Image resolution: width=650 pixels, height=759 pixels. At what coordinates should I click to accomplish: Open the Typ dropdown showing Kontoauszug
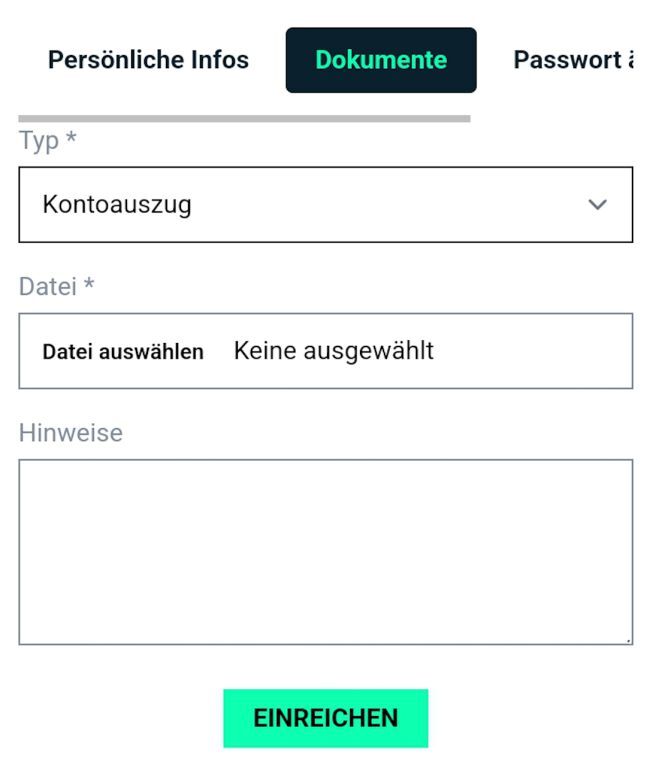[325, 205]
